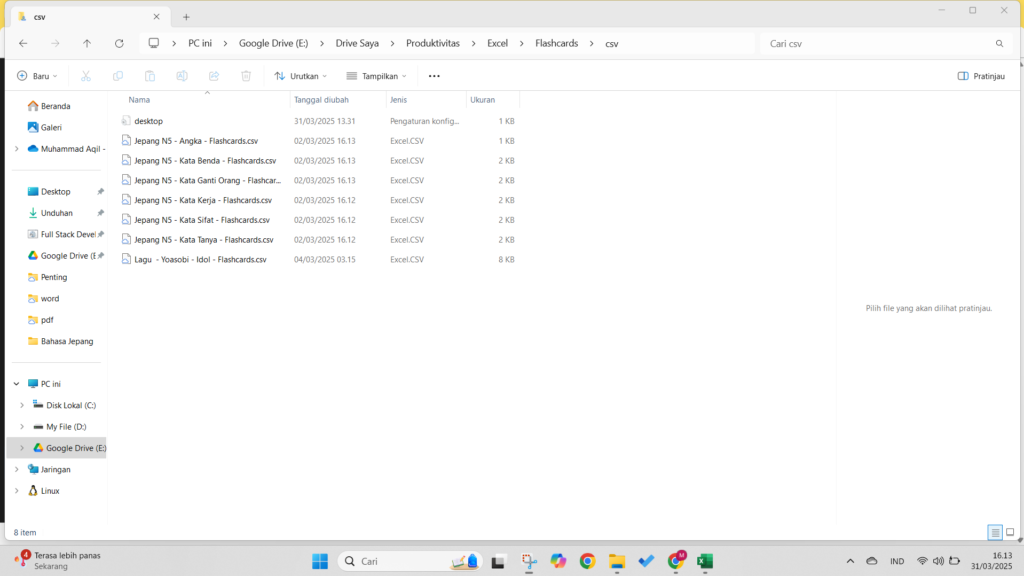1024x576 pixels.
Task: Switch to details list view icon
Action: (x=995, y=532)
